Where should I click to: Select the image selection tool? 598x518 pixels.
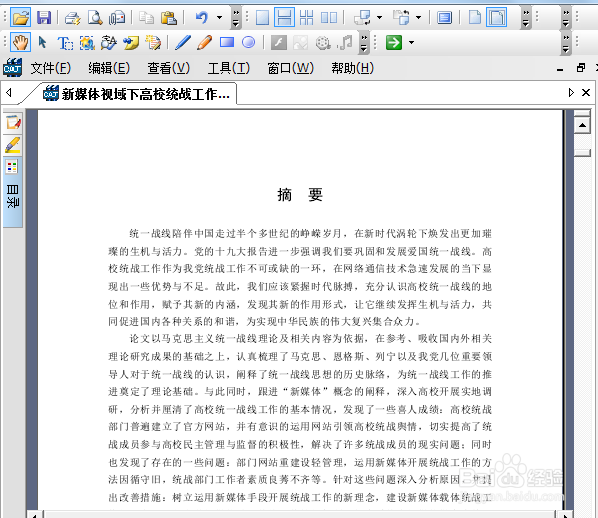coord(87,43)
